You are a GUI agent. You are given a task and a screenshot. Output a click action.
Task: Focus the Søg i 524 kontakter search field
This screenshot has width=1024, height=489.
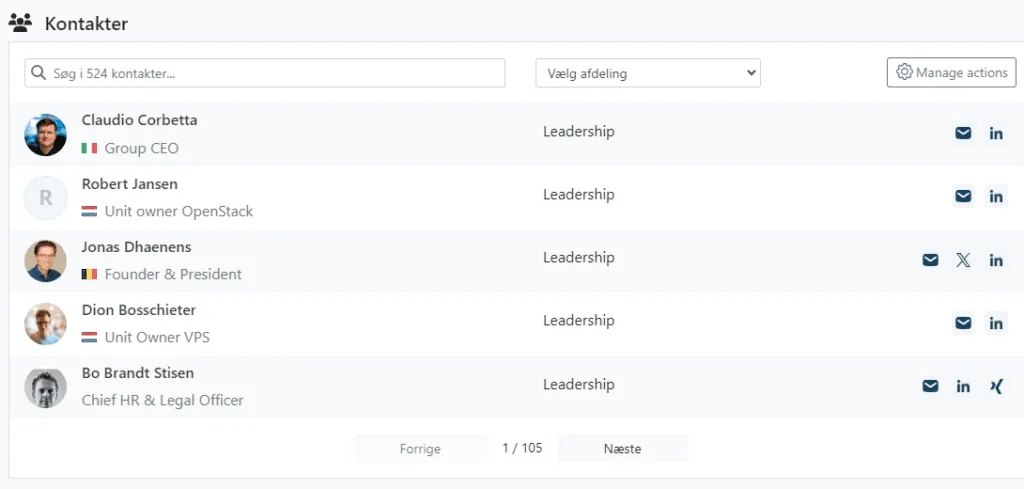coord(264,73)
